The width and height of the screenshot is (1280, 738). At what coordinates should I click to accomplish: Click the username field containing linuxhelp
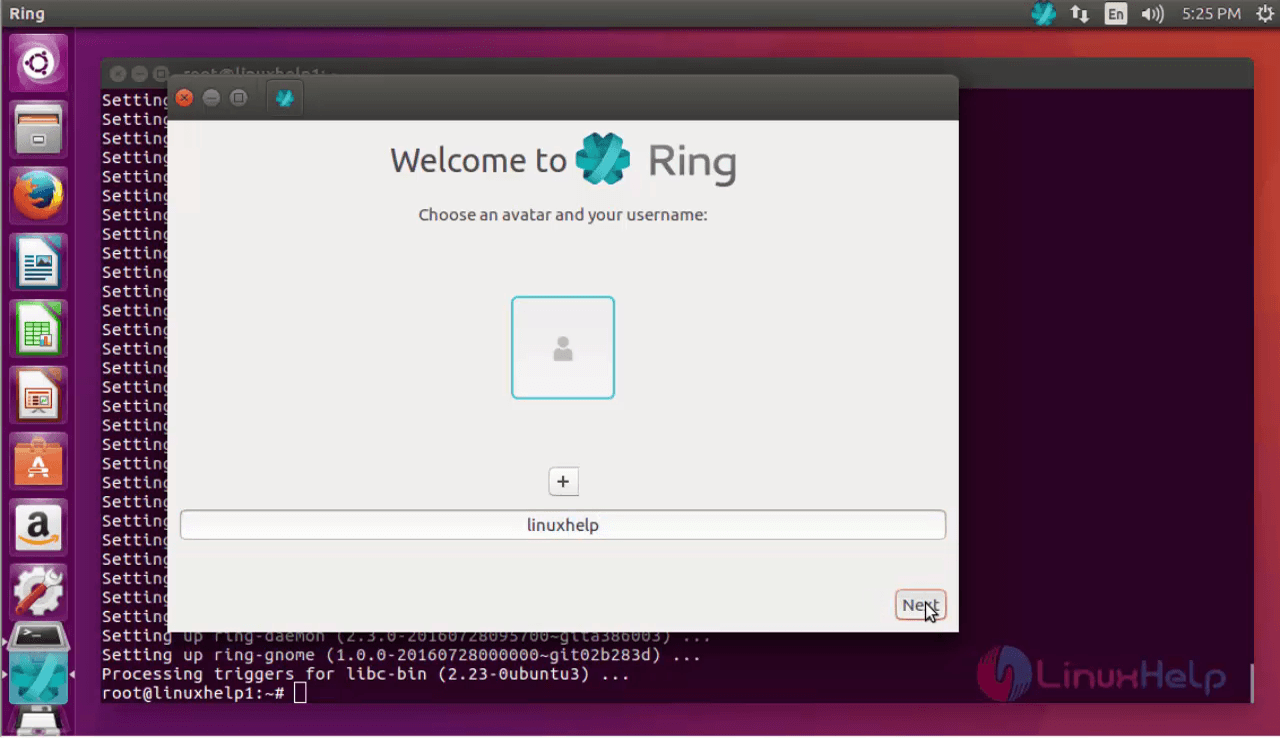563,525
